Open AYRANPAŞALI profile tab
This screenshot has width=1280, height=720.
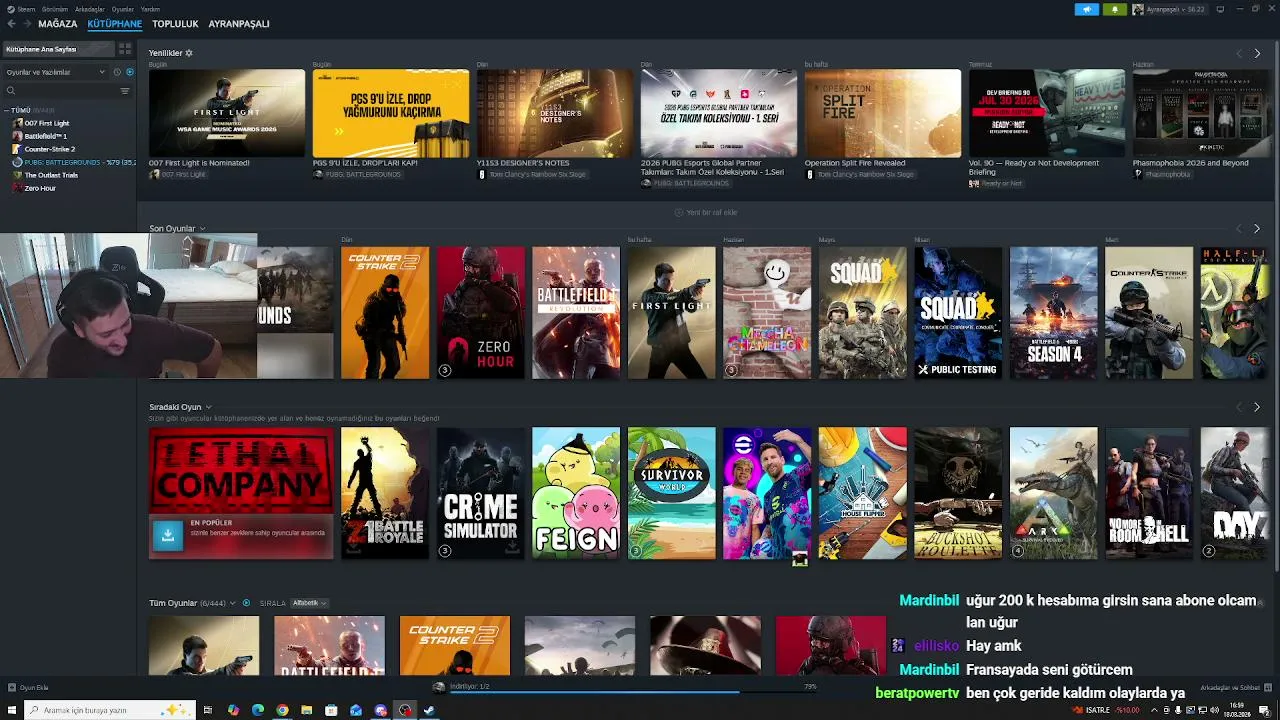coord(239,24)
